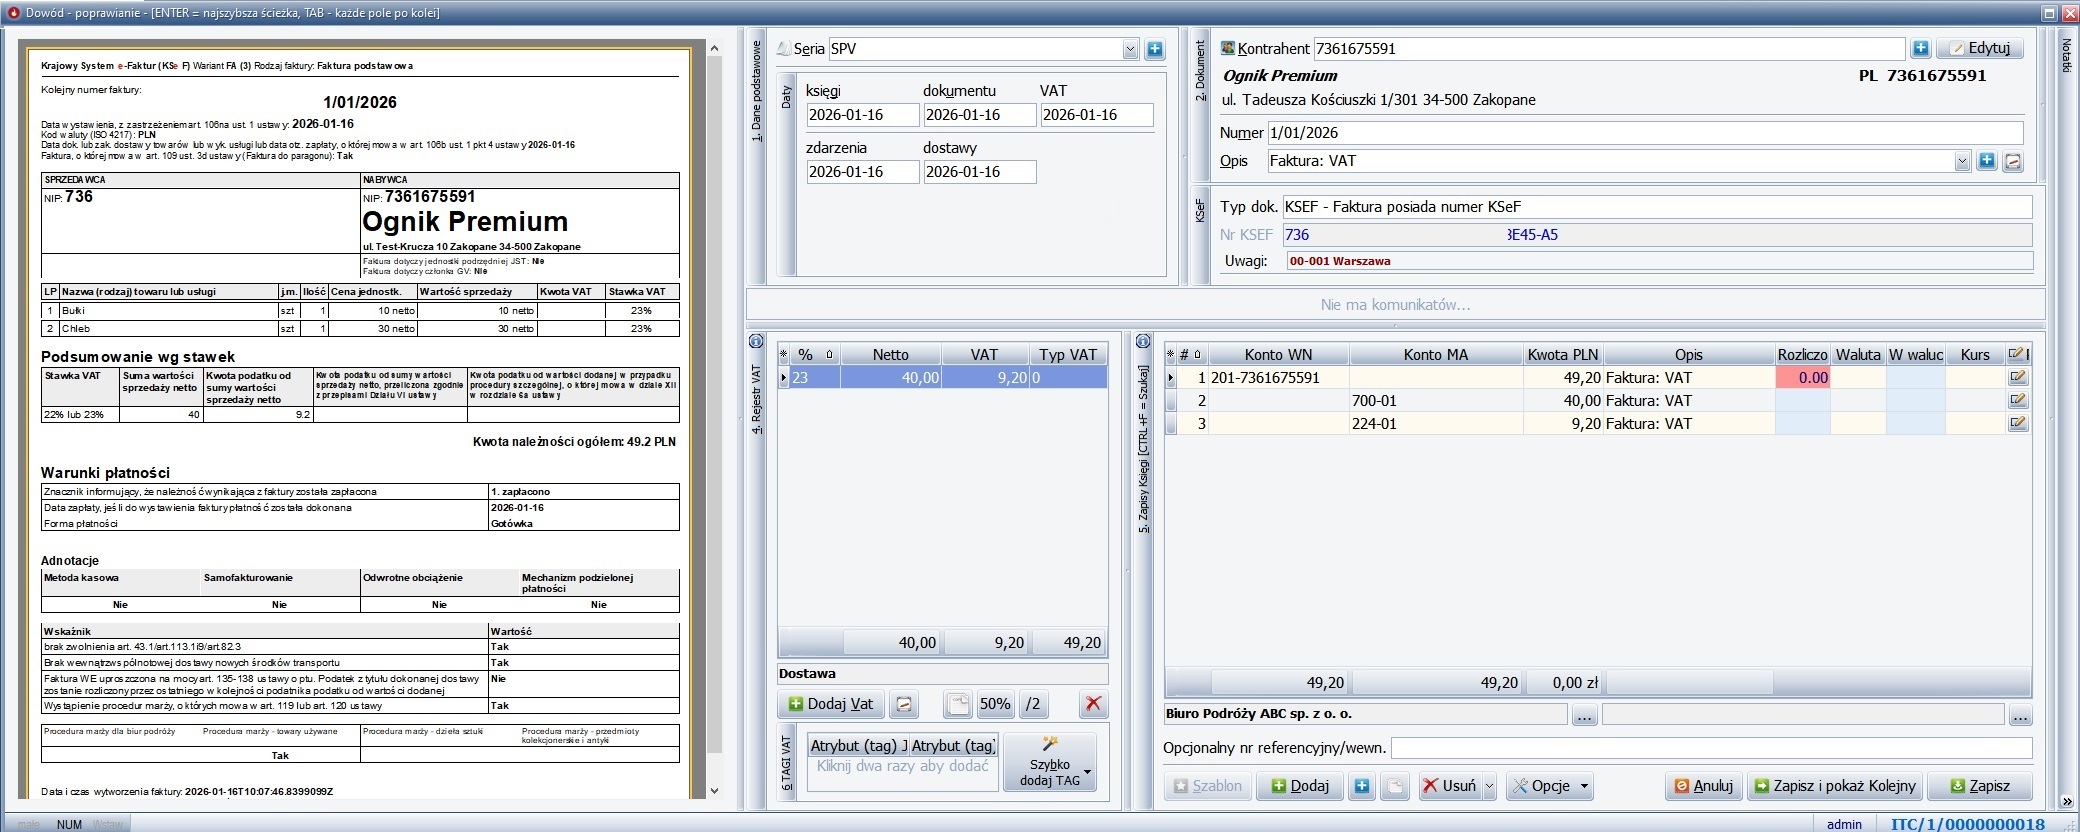Click the Dodaj Vat button
Image resolution: width=2080 pixels, height=832 pixels.
pos(830,704)
